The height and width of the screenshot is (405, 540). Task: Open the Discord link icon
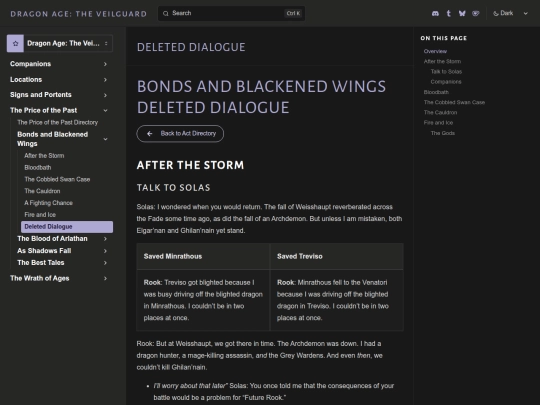click(435, 13)
